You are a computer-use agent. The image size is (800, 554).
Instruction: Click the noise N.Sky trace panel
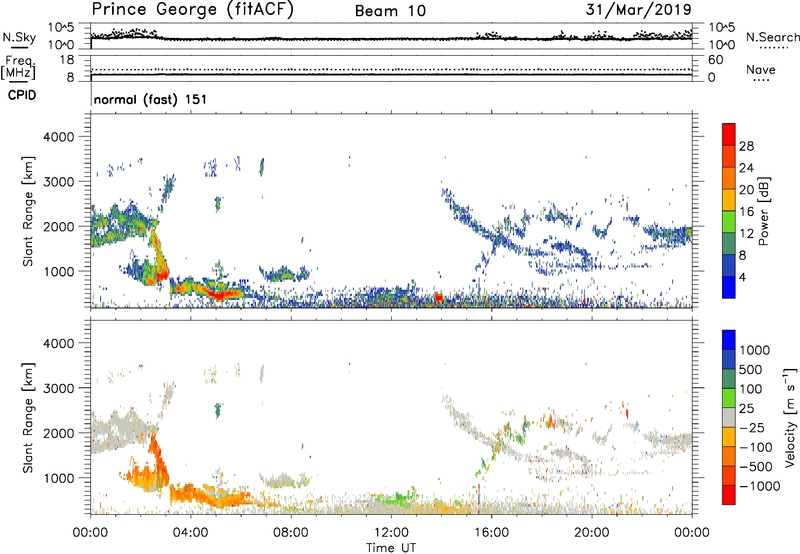(x=391, y=36)
